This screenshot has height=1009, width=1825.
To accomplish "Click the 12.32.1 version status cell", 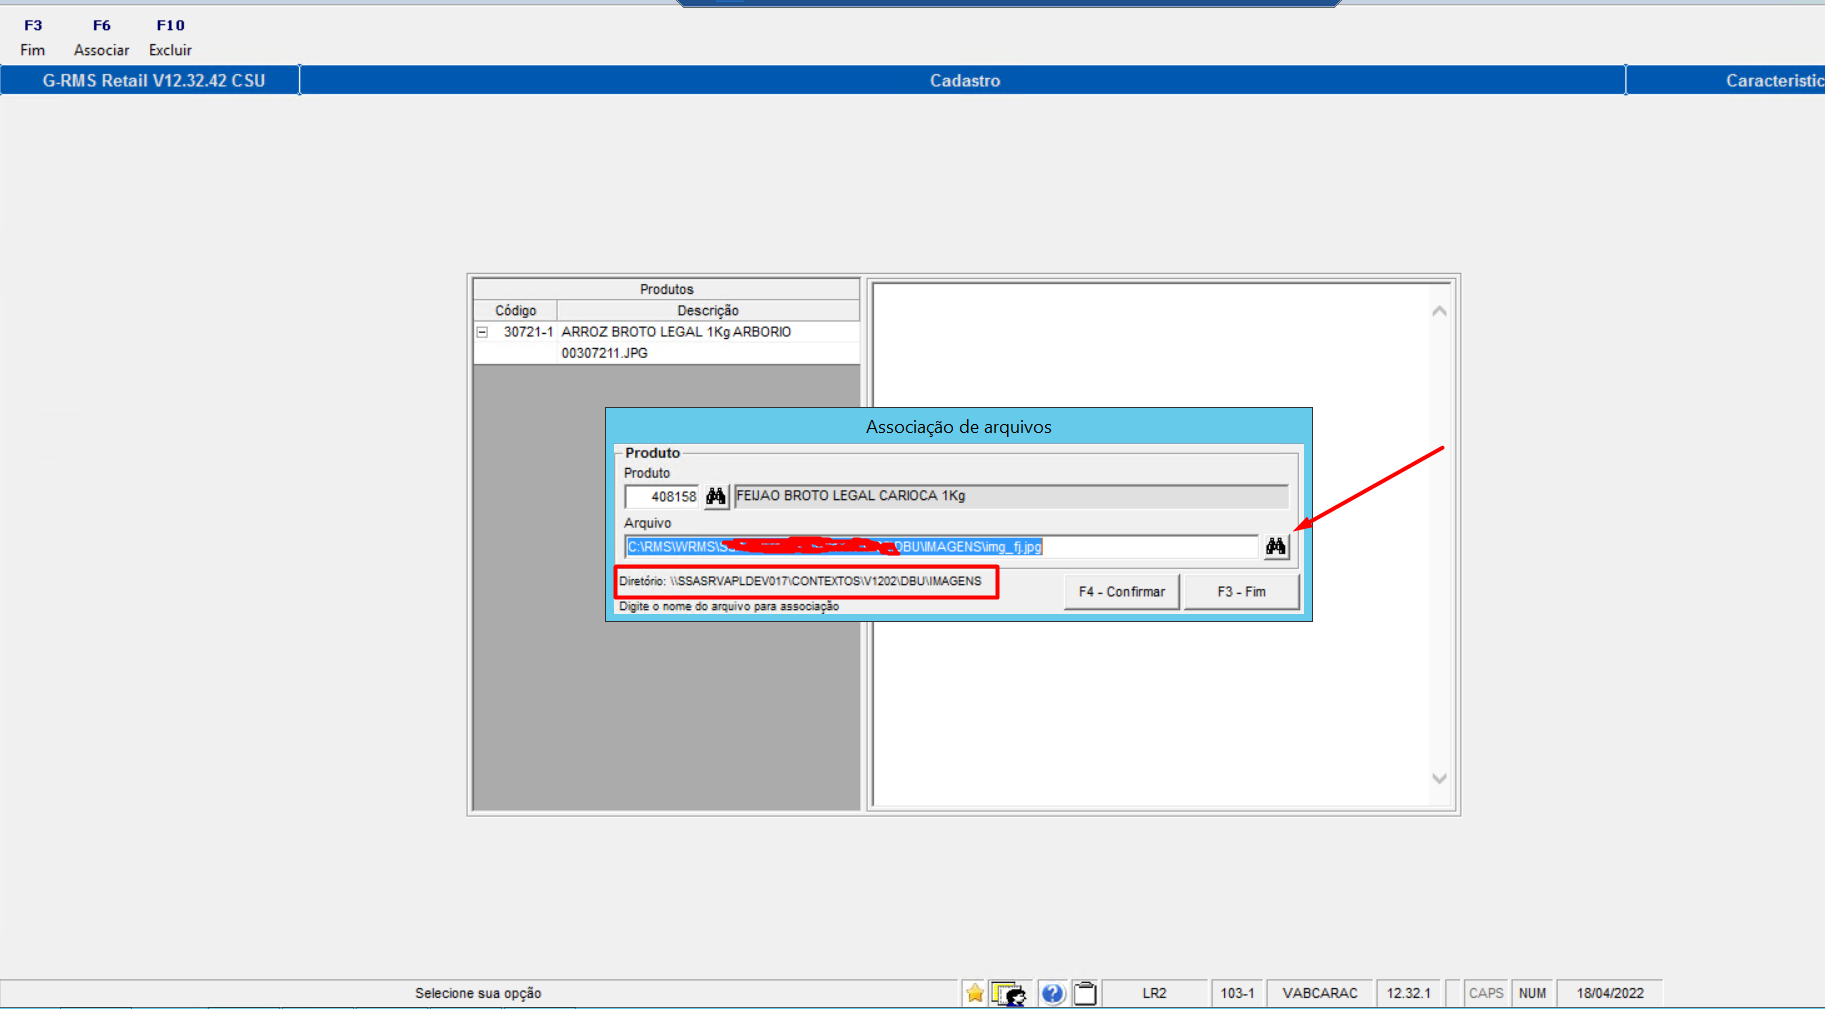I will click(x=1408, y=993).
